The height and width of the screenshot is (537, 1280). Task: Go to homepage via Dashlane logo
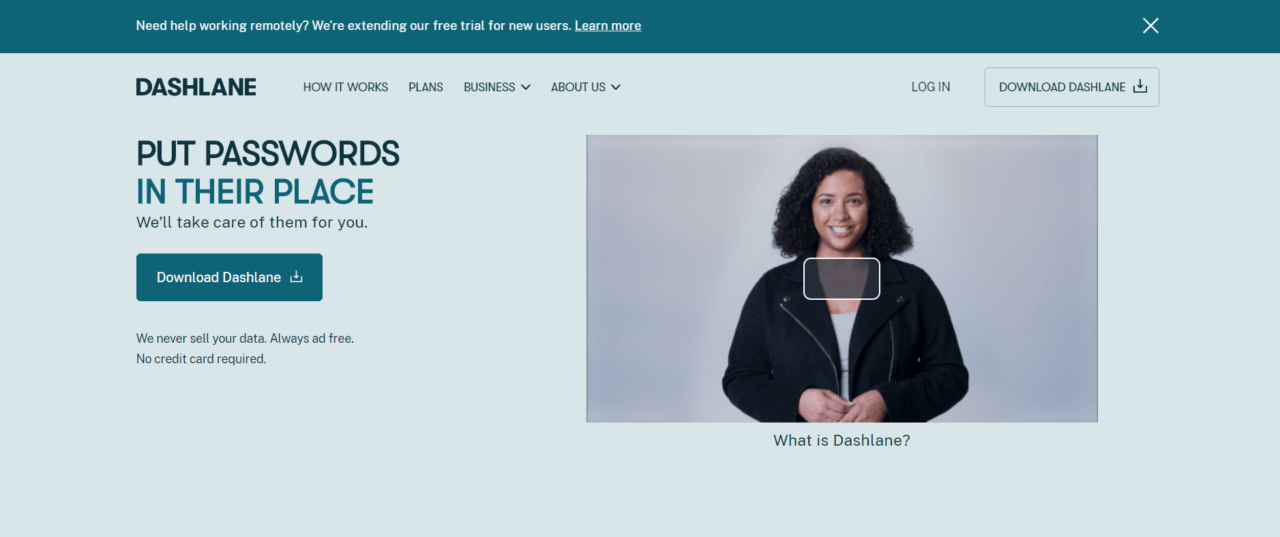[x=196, y=87]
